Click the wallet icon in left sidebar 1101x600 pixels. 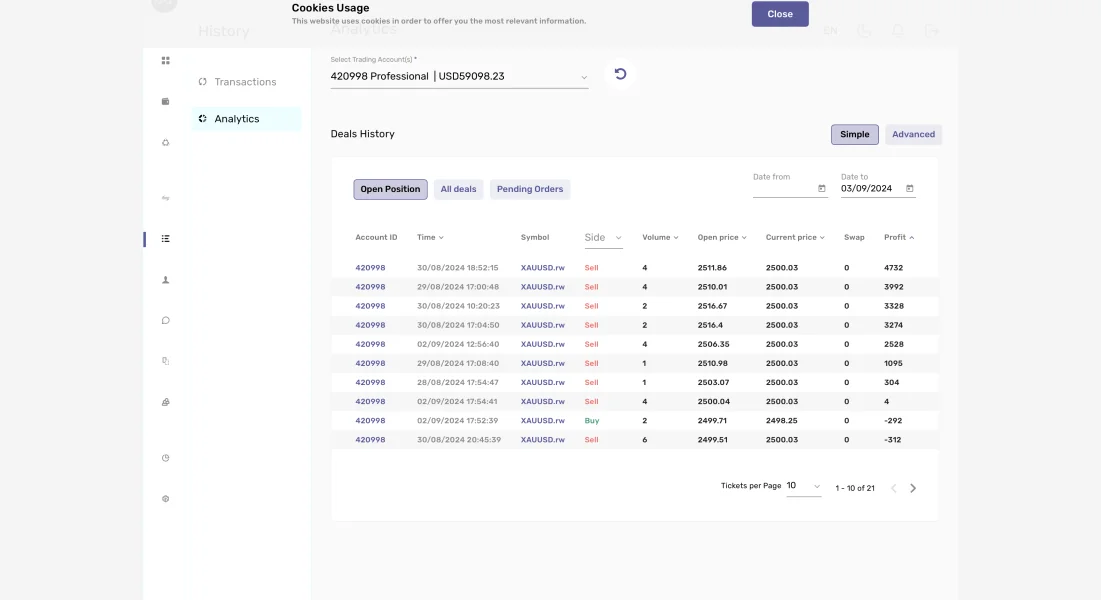[166, 101]
